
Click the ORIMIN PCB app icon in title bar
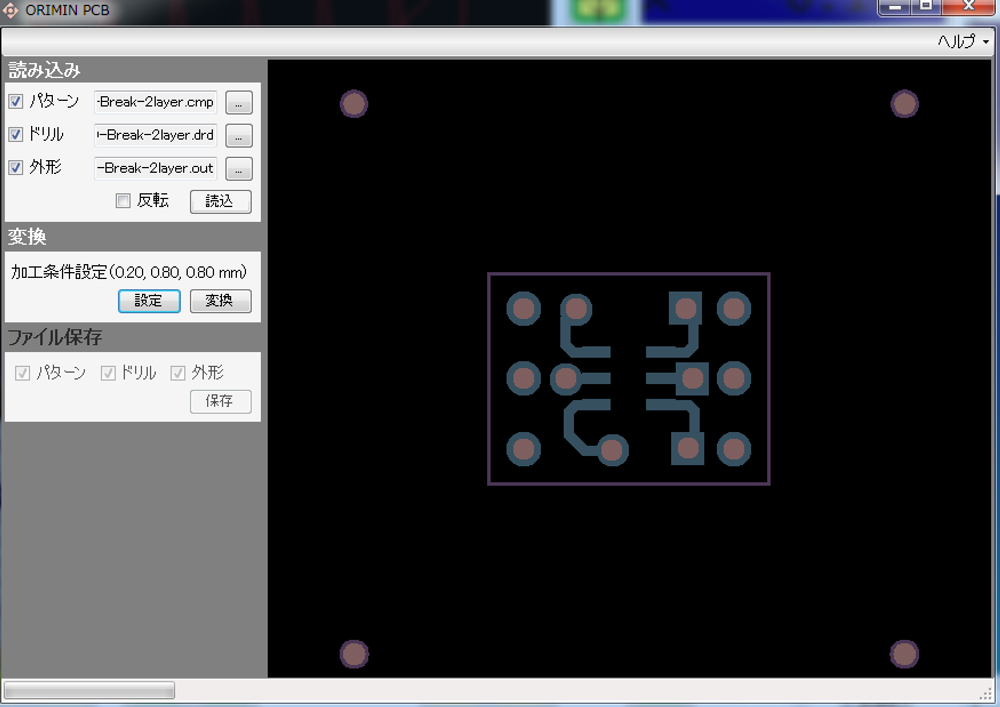coord(11,11)
